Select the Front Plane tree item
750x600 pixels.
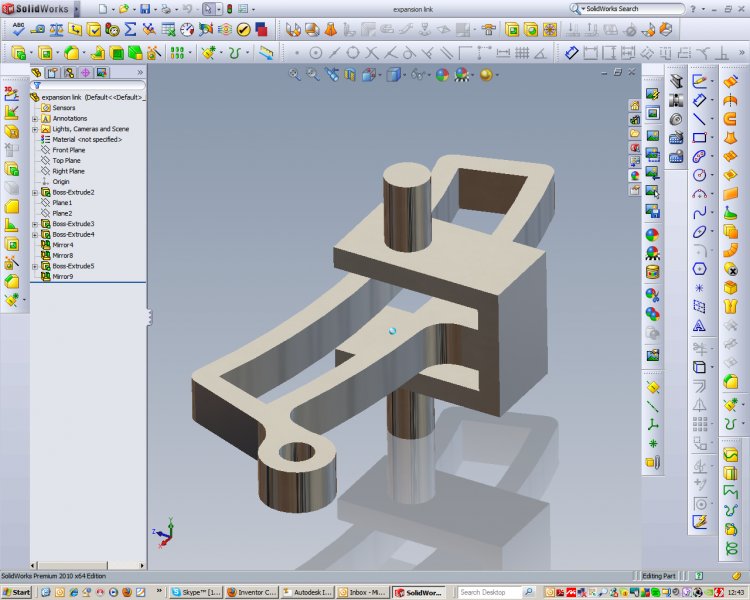pyautogui.click(x=68, y=150)
